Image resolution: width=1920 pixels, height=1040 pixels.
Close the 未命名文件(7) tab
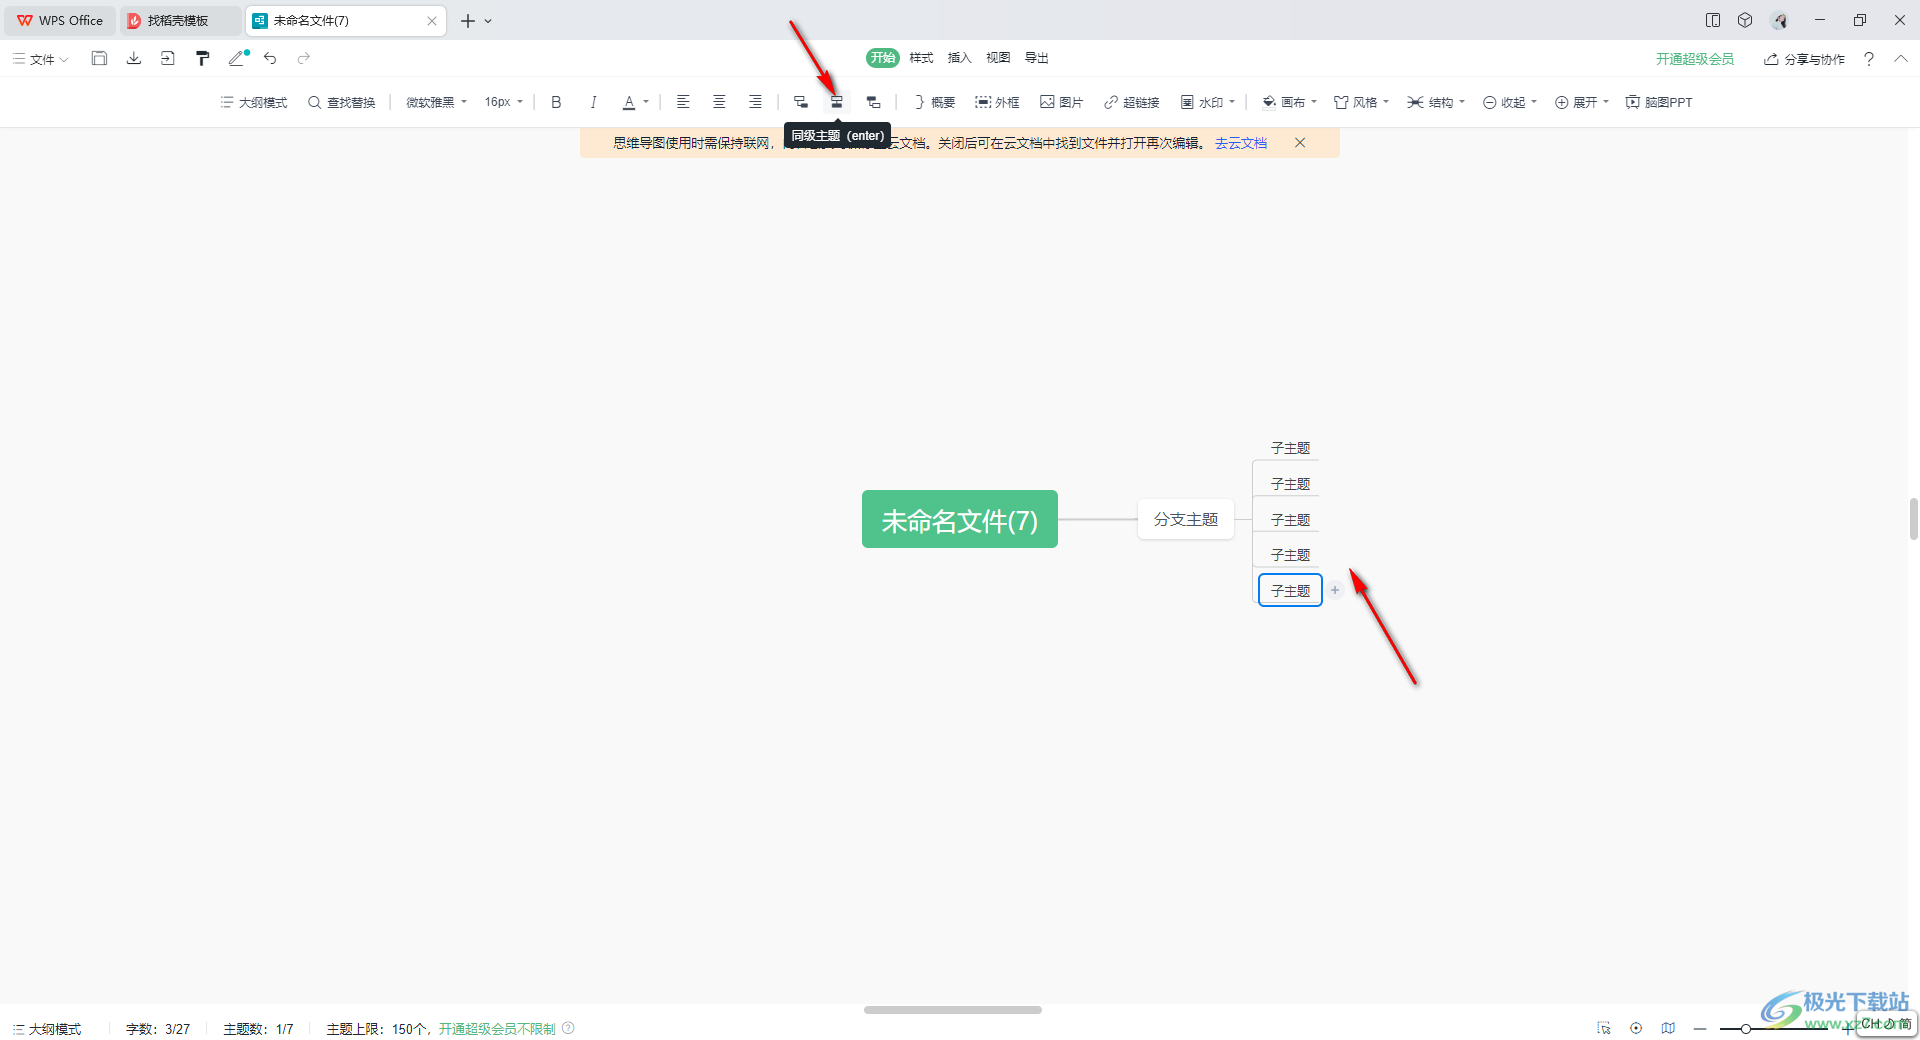click(x=432, y=20)
